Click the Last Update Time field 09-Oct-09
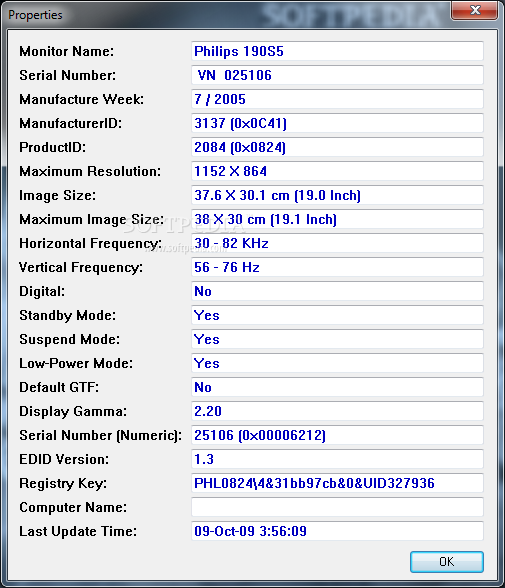 [337, 531]
